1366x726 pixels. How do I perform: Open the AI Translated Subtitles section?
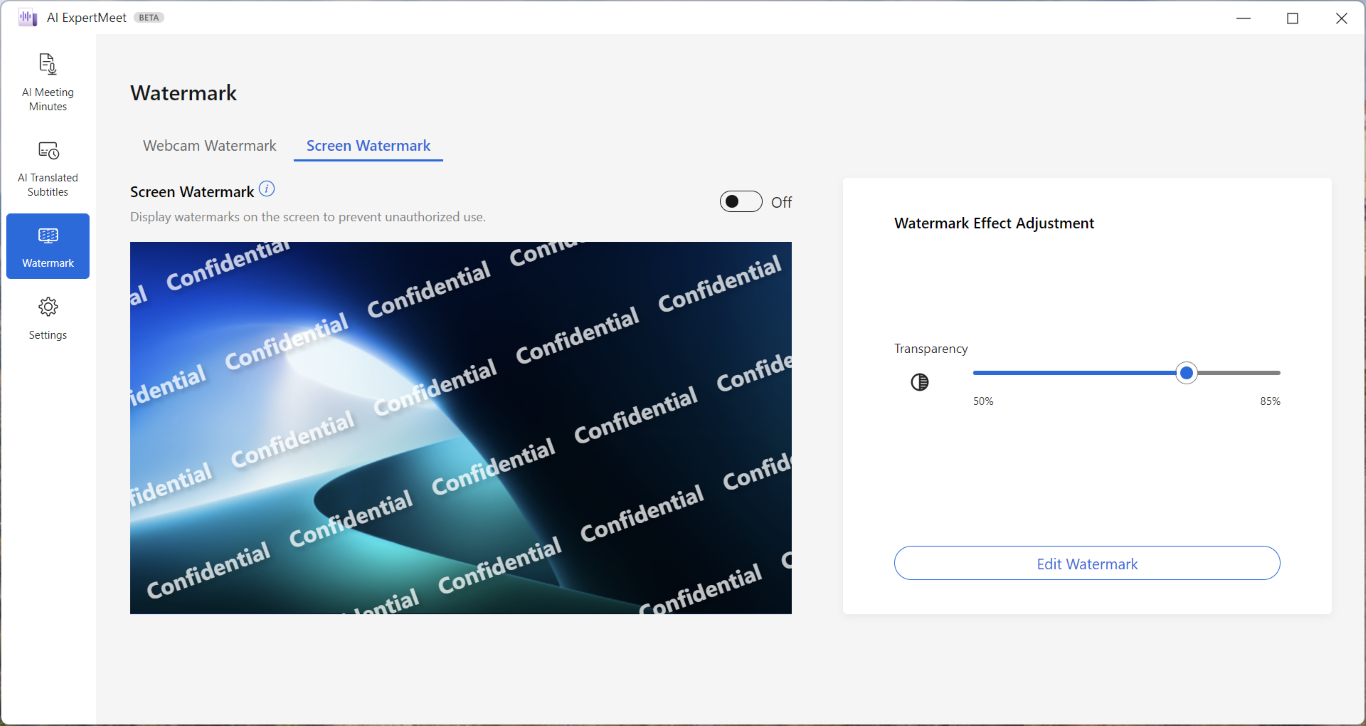coord(48,168)
